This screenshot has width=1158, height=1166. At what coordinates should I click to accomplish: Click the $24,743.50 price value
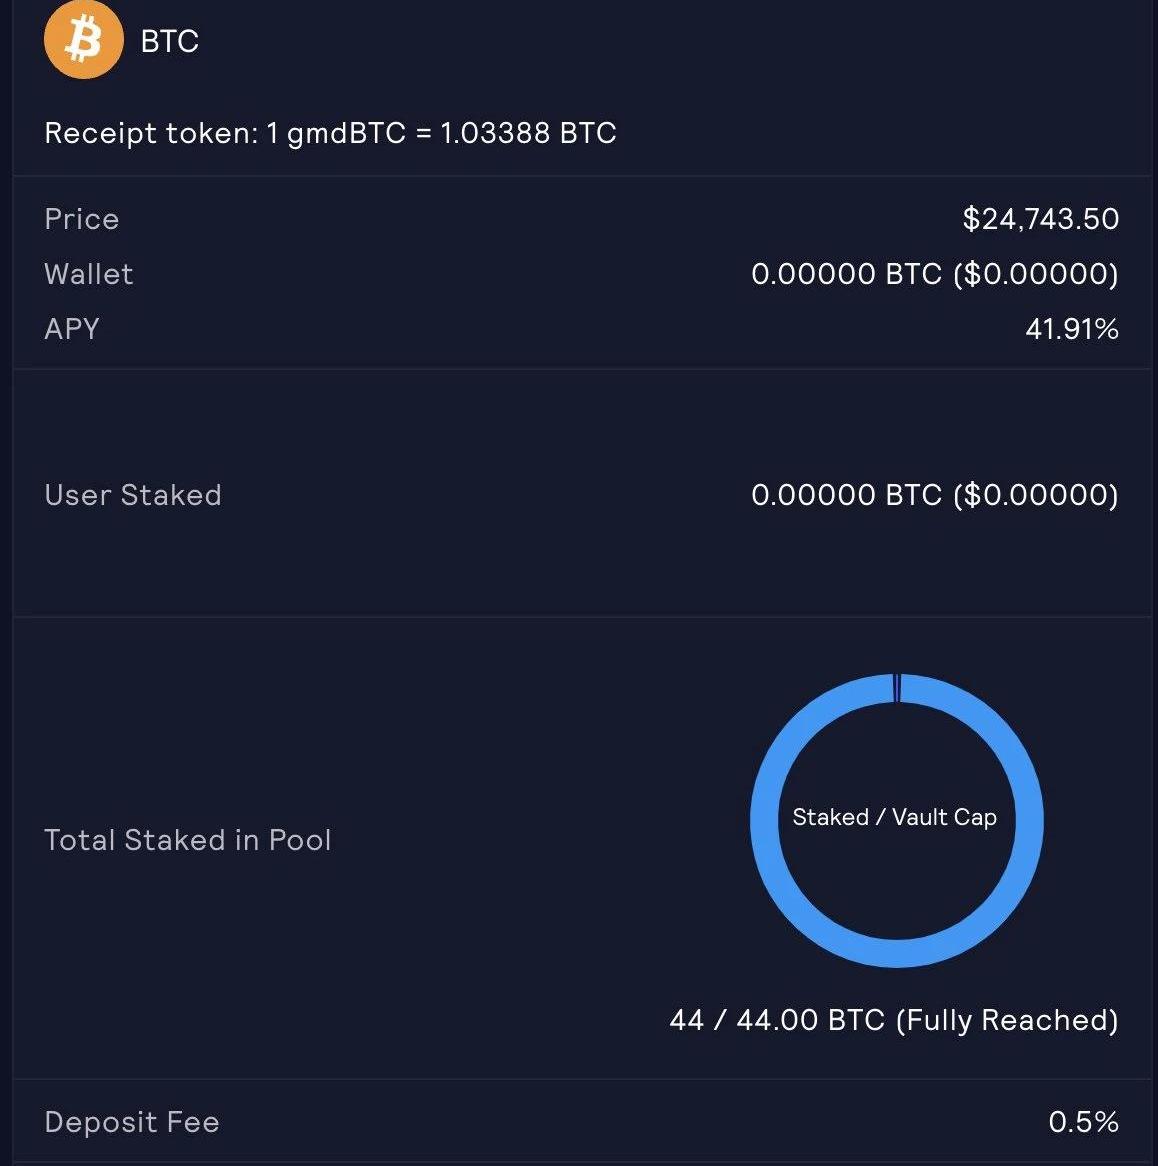click(x=1040, y=219)
